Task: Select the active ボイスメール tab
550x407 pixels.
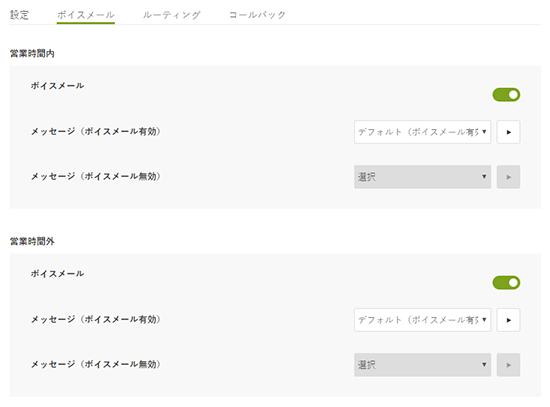Action: tap(86, 15)
